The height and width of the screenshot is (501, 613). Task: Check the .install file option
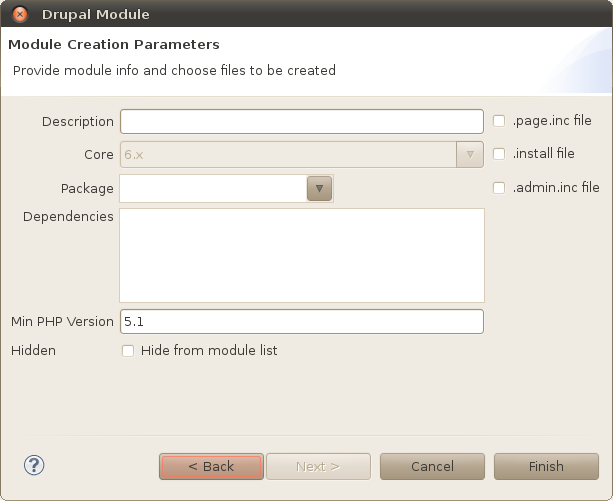click(499, 154)
